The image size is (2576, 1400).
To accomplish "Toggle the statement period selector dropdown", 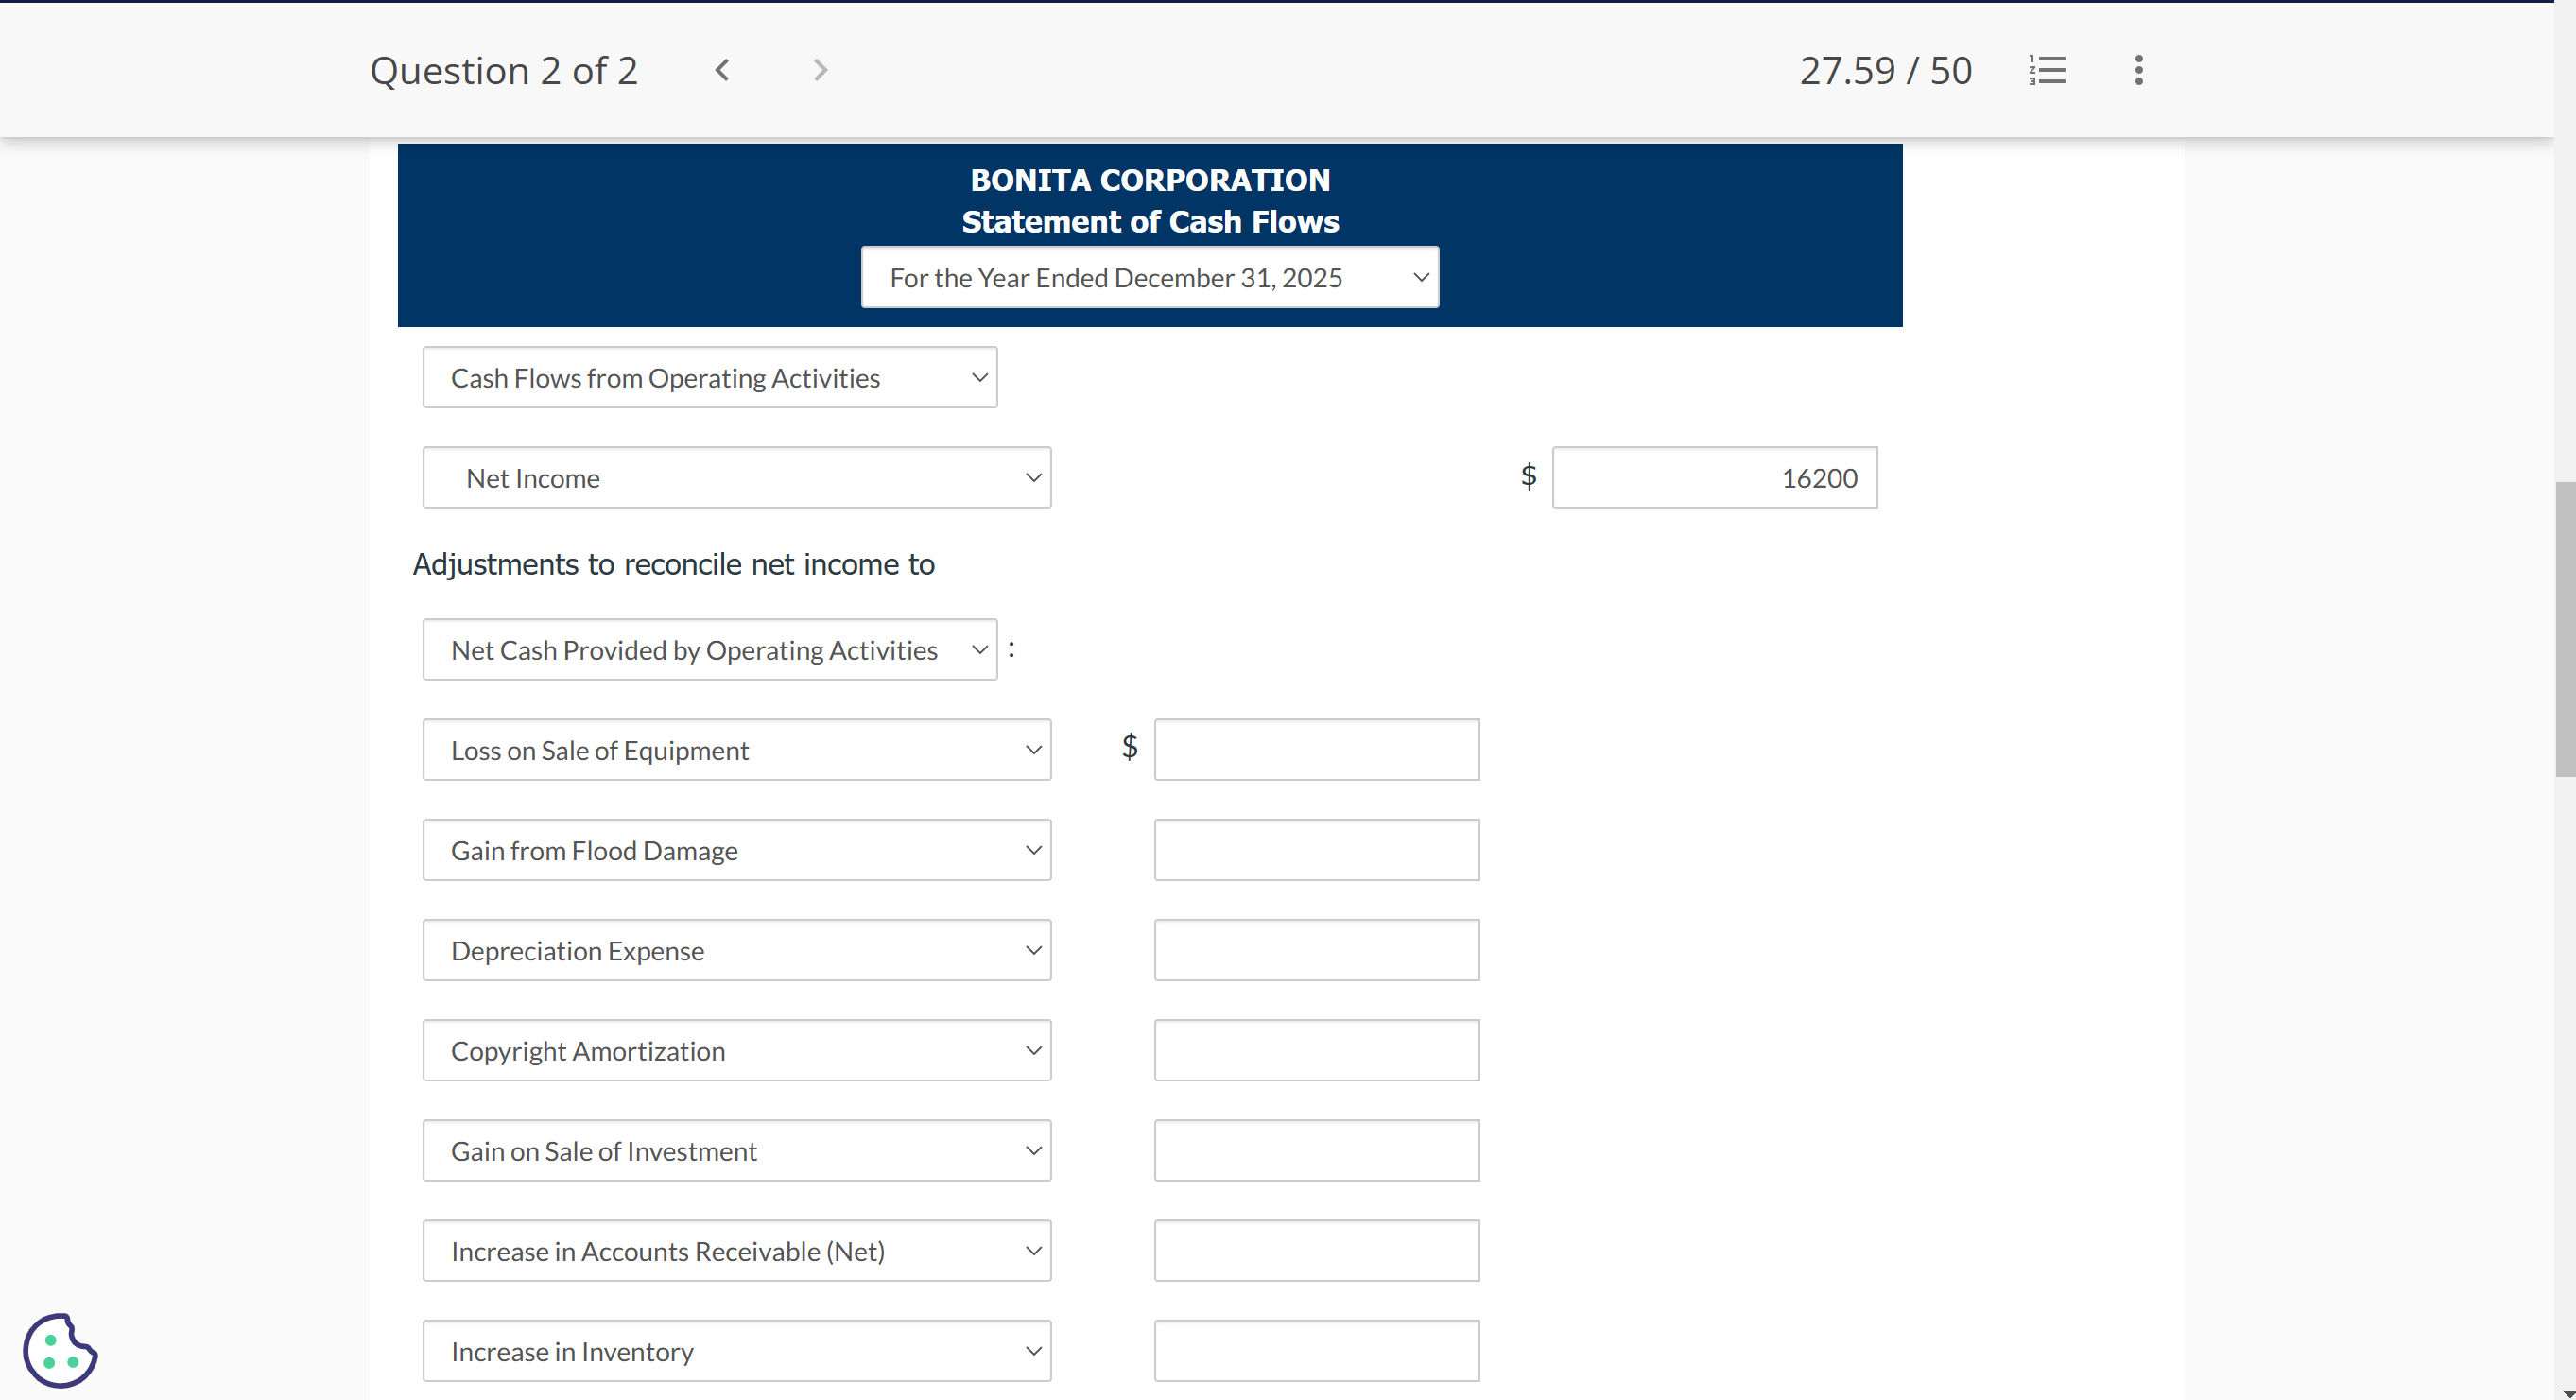I will [1151, 276].
